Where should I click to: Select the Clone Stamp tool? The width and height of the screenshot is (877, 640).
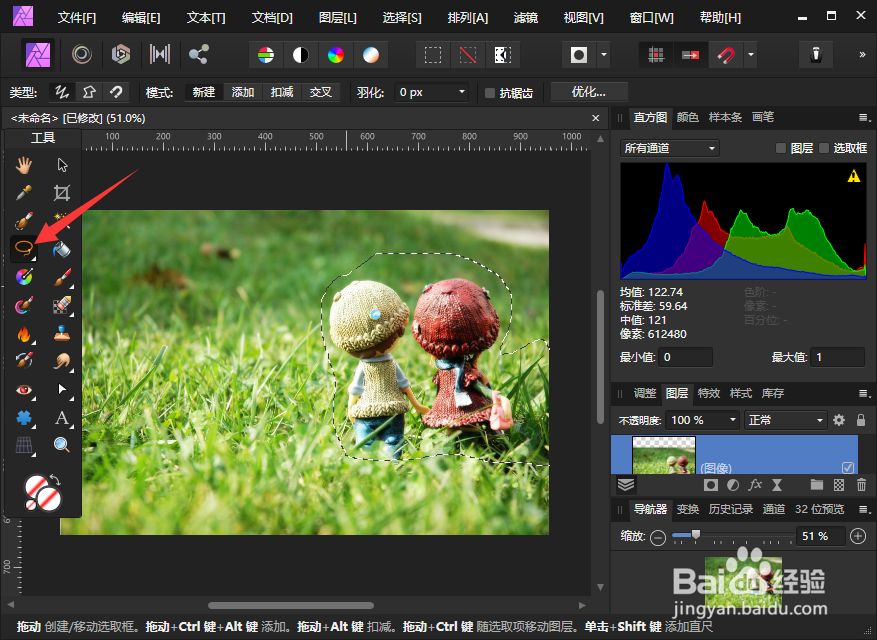pyautogui.click(x=61, y=331)
